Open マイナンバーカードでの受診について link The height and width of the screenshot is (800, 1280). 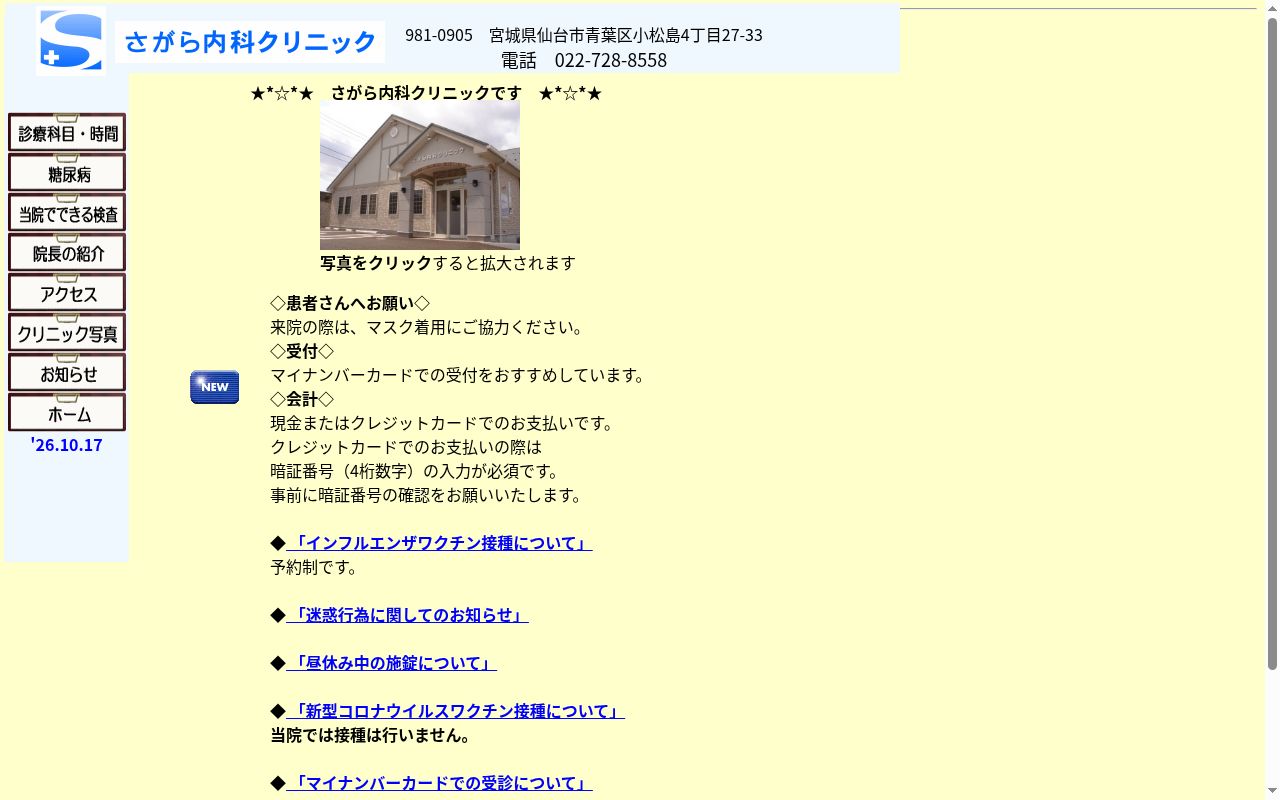point(439,783)
